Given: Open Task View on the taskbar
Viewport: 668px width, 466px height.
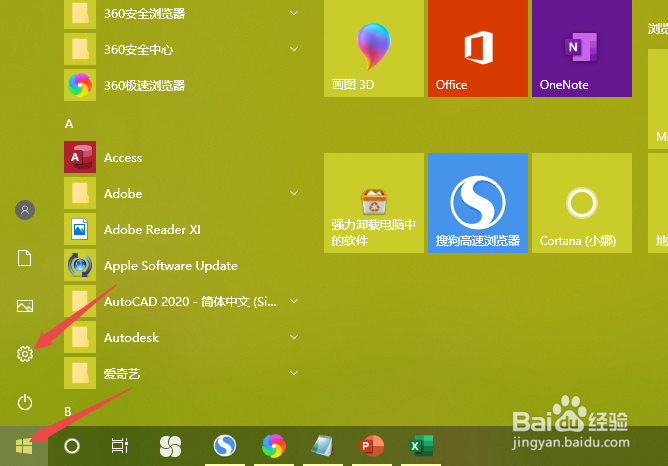Looking at the screenshot, I should point(120,446).
